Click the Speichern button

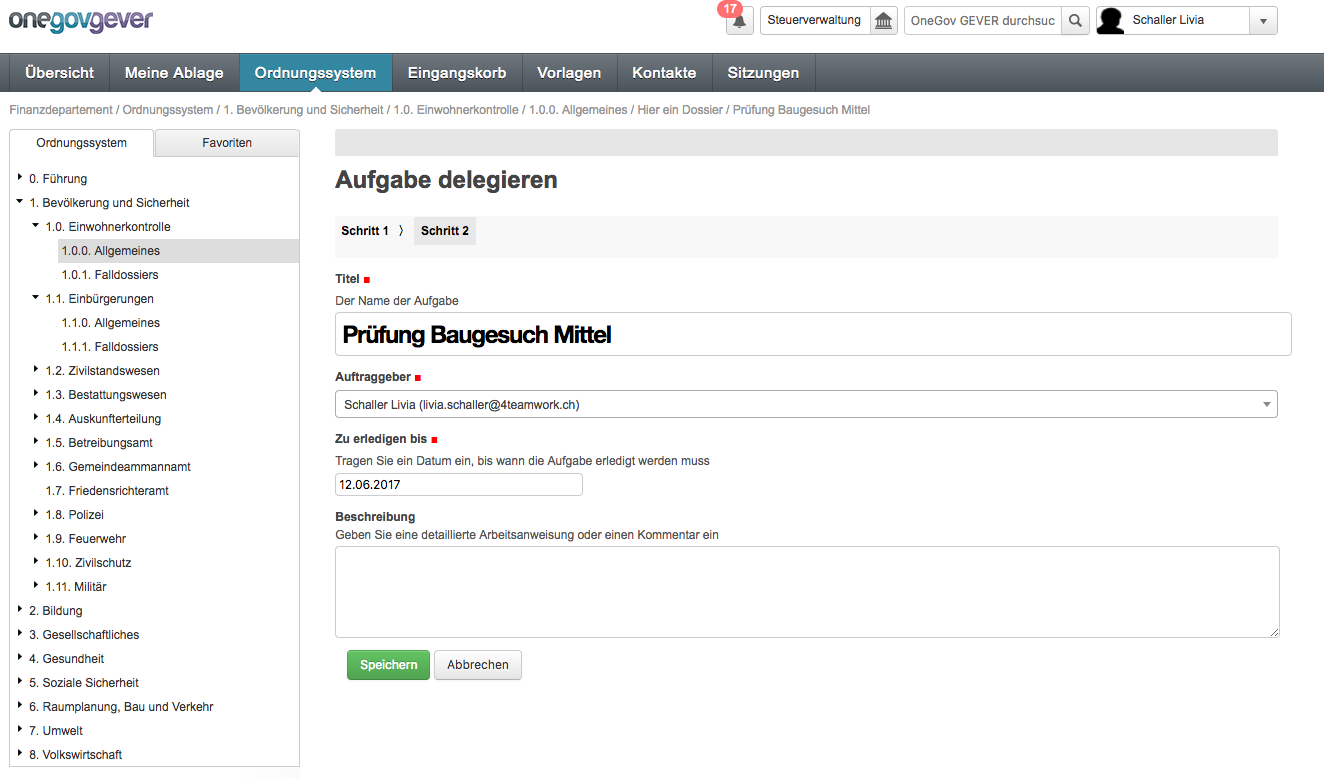click(x=388, y=665)
